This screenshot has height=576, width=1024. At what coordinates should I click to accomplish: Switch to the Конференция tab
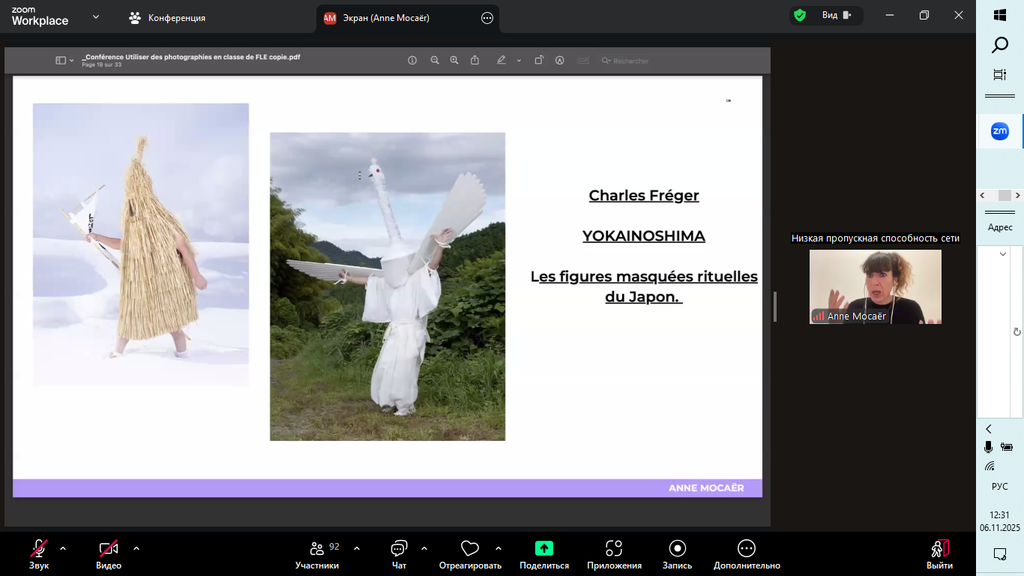pyautogui.click(x=167, y=18)
